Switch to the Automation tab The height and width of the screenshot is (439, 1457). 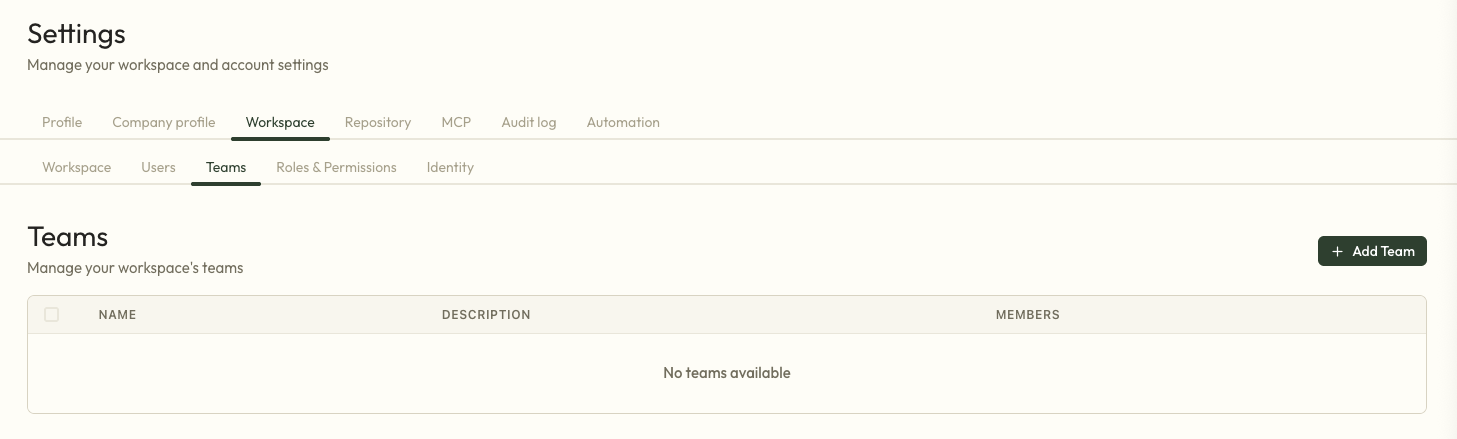623,122
